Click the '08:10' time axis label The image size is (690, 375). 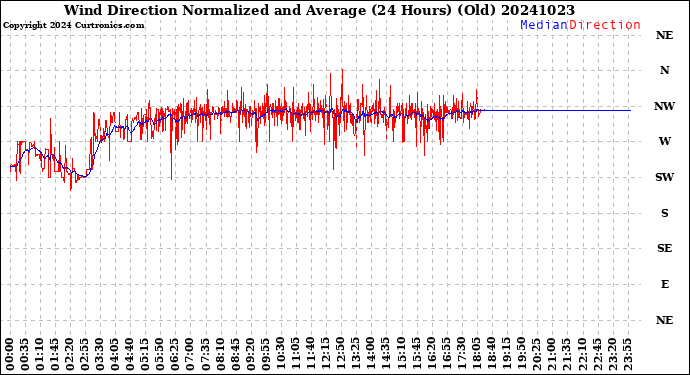(221, 354)
